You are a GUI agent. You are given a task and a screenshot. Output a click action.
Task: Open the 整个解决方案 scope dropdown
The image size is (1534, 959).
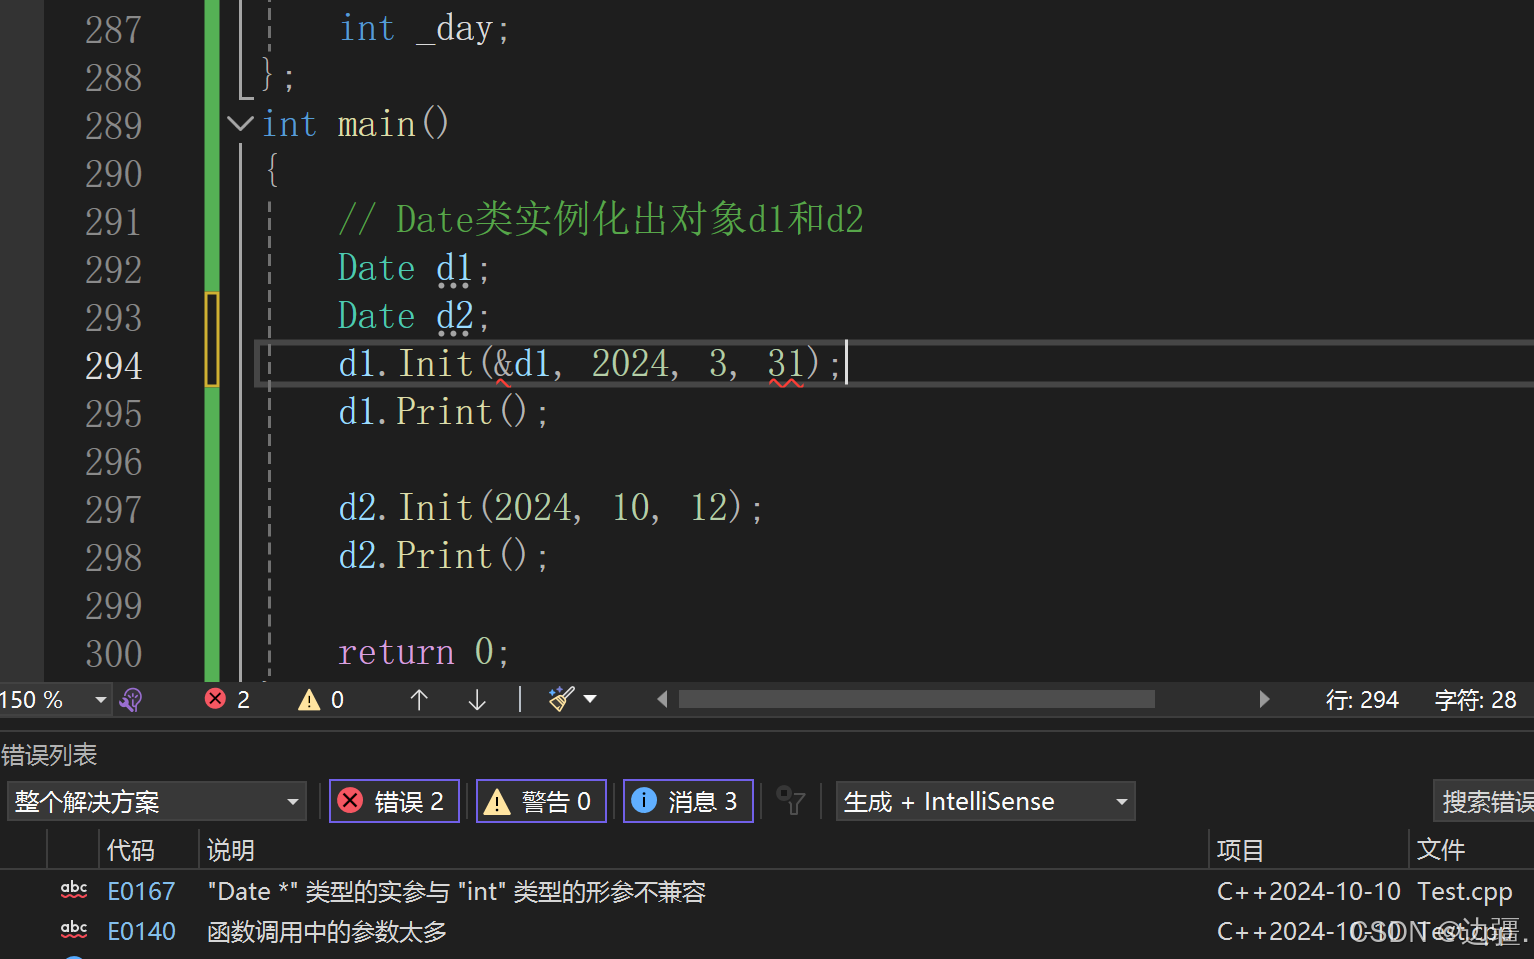[x=156, y=801]
